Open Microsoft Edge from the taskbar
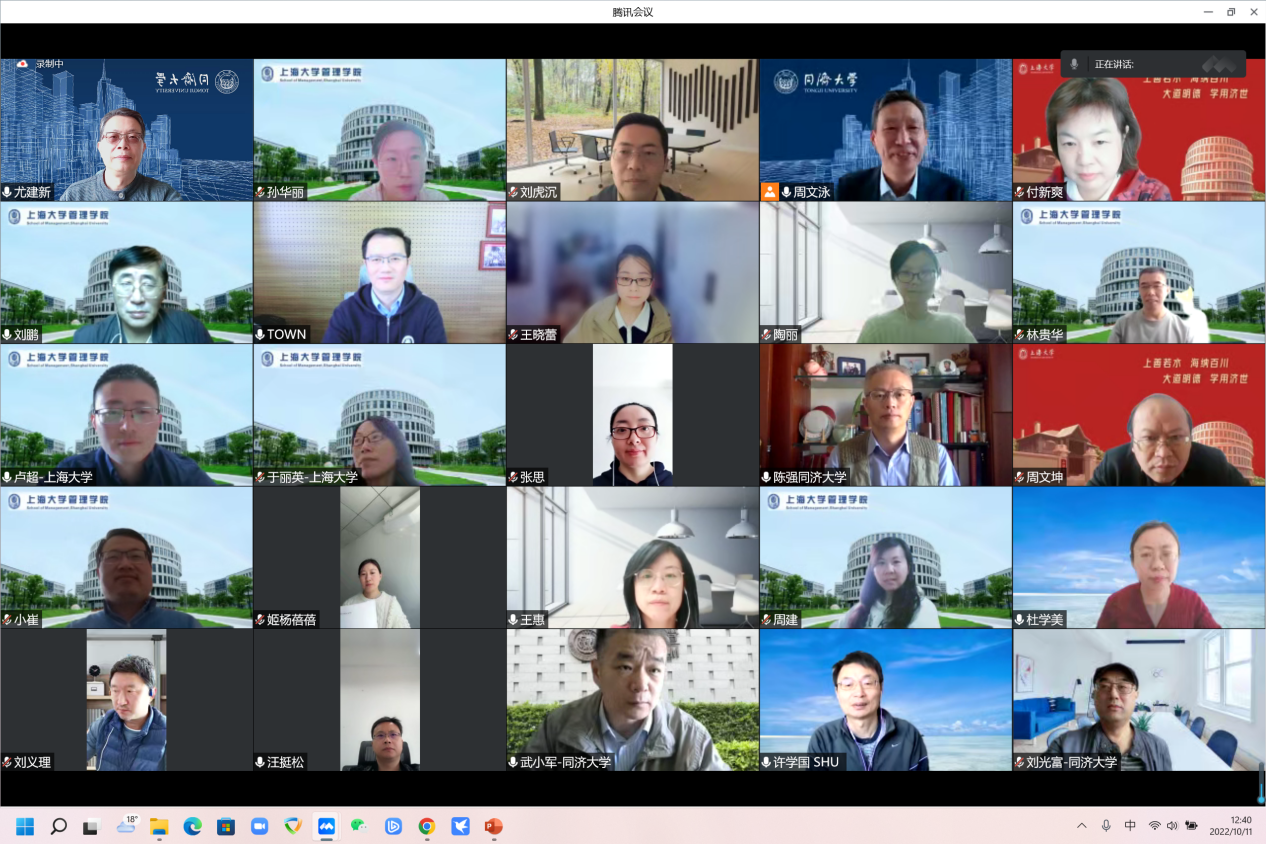 coord(192,826)
